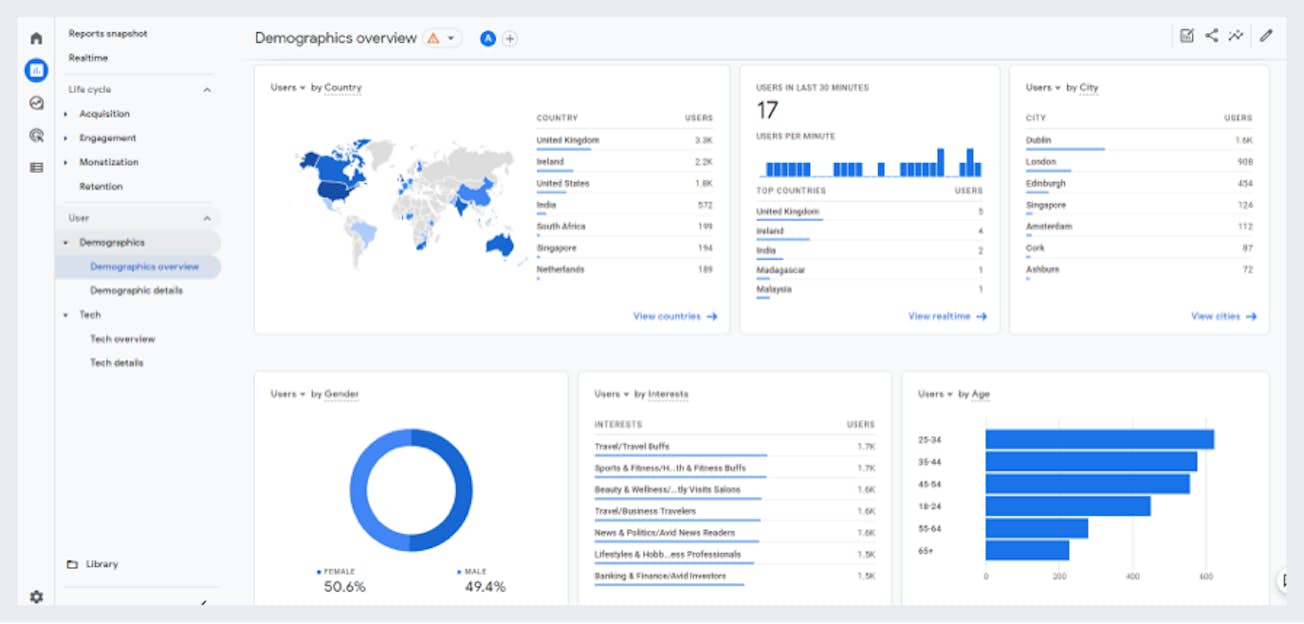Viewport: 1304px width, 624px height.
Task: Select the All Users comparison chip
Action: (488, 38)
